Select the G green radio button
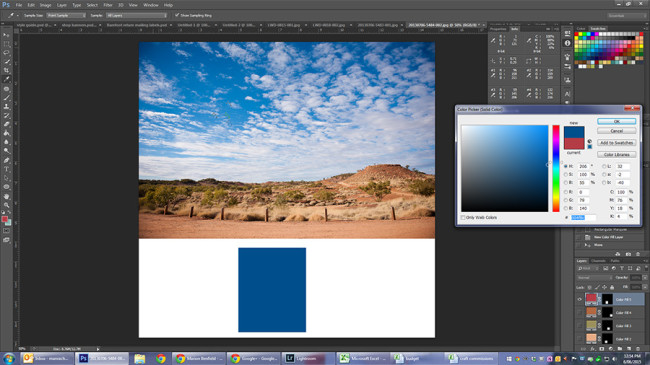650x365 pixels. tap(566, 200)
